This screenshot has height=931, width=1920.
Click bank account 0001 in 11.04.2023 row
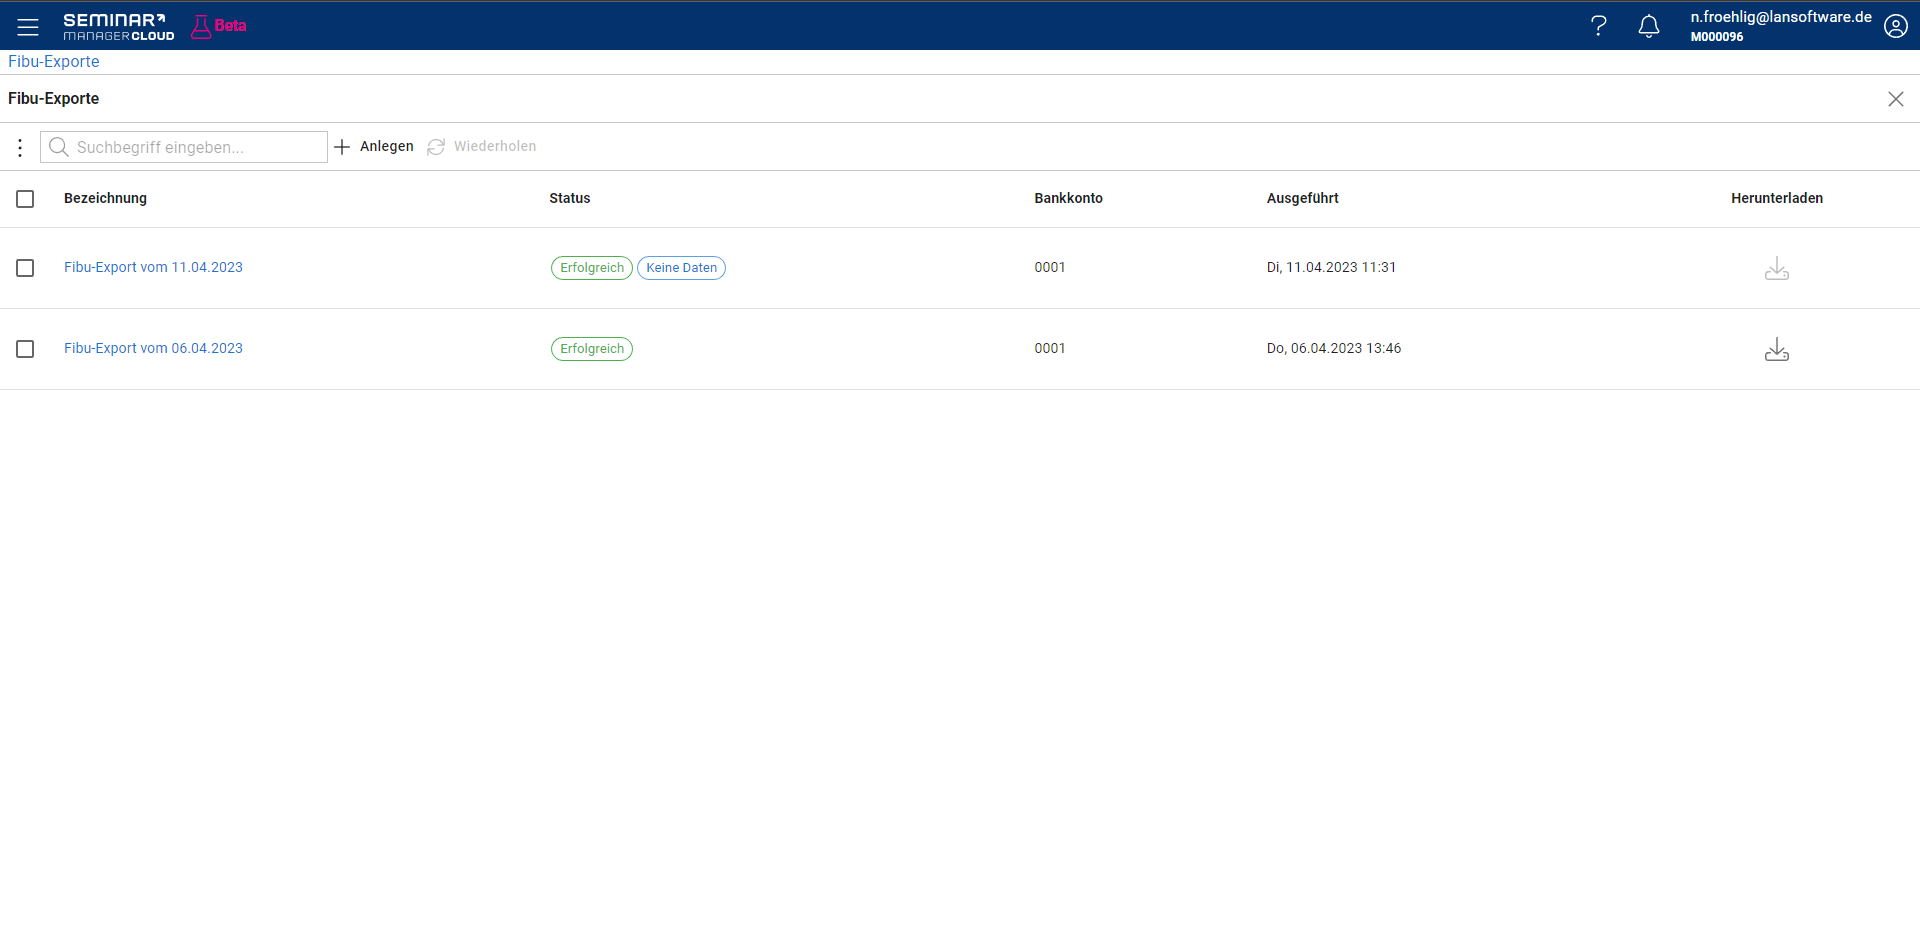coord(1050,267)
